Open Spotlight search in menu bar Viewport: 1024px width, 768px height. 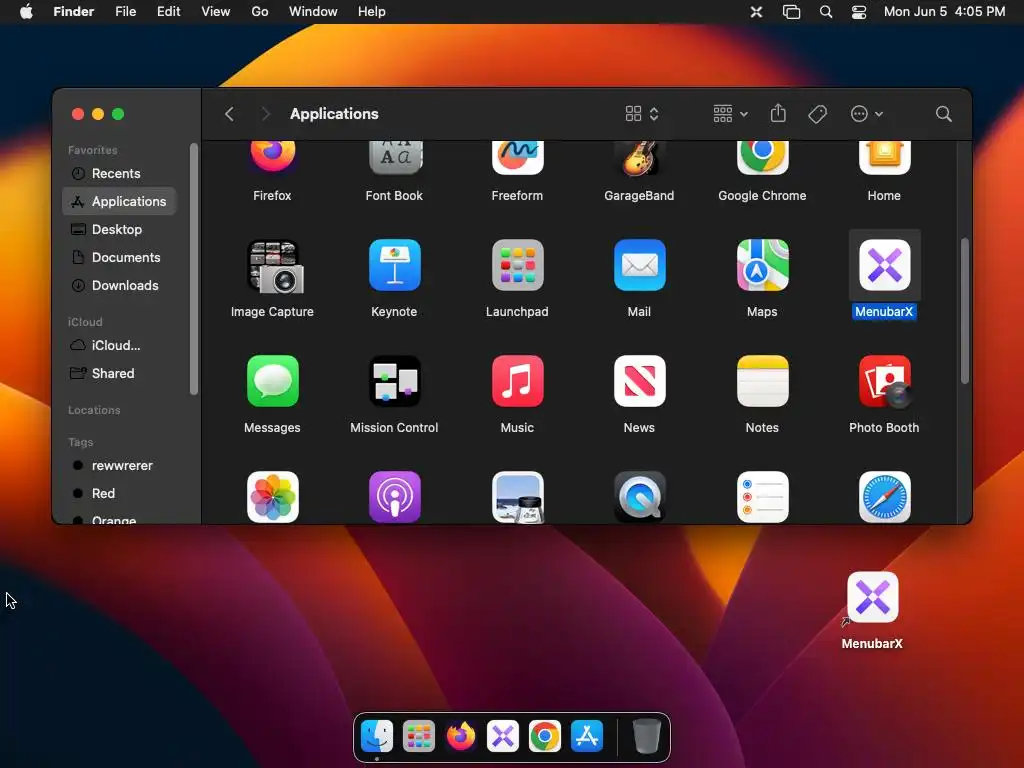pos(825,12)
